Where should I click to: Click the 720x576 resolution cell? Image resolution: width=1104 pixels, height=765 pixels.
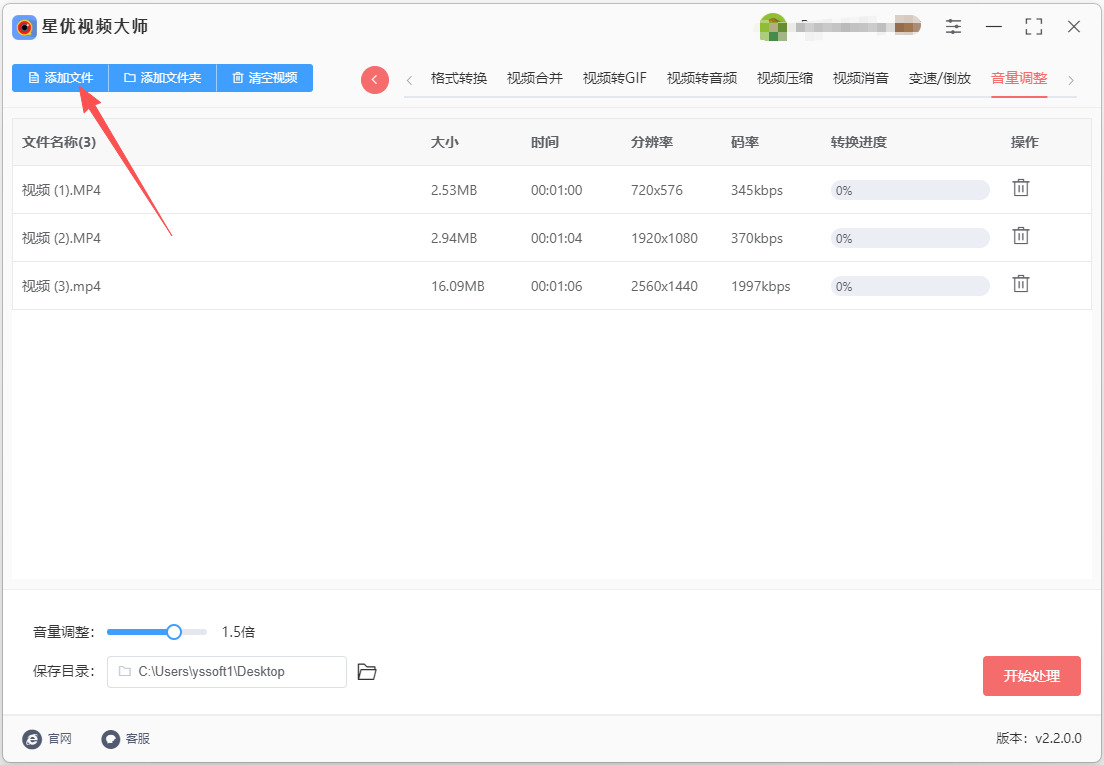657,190
